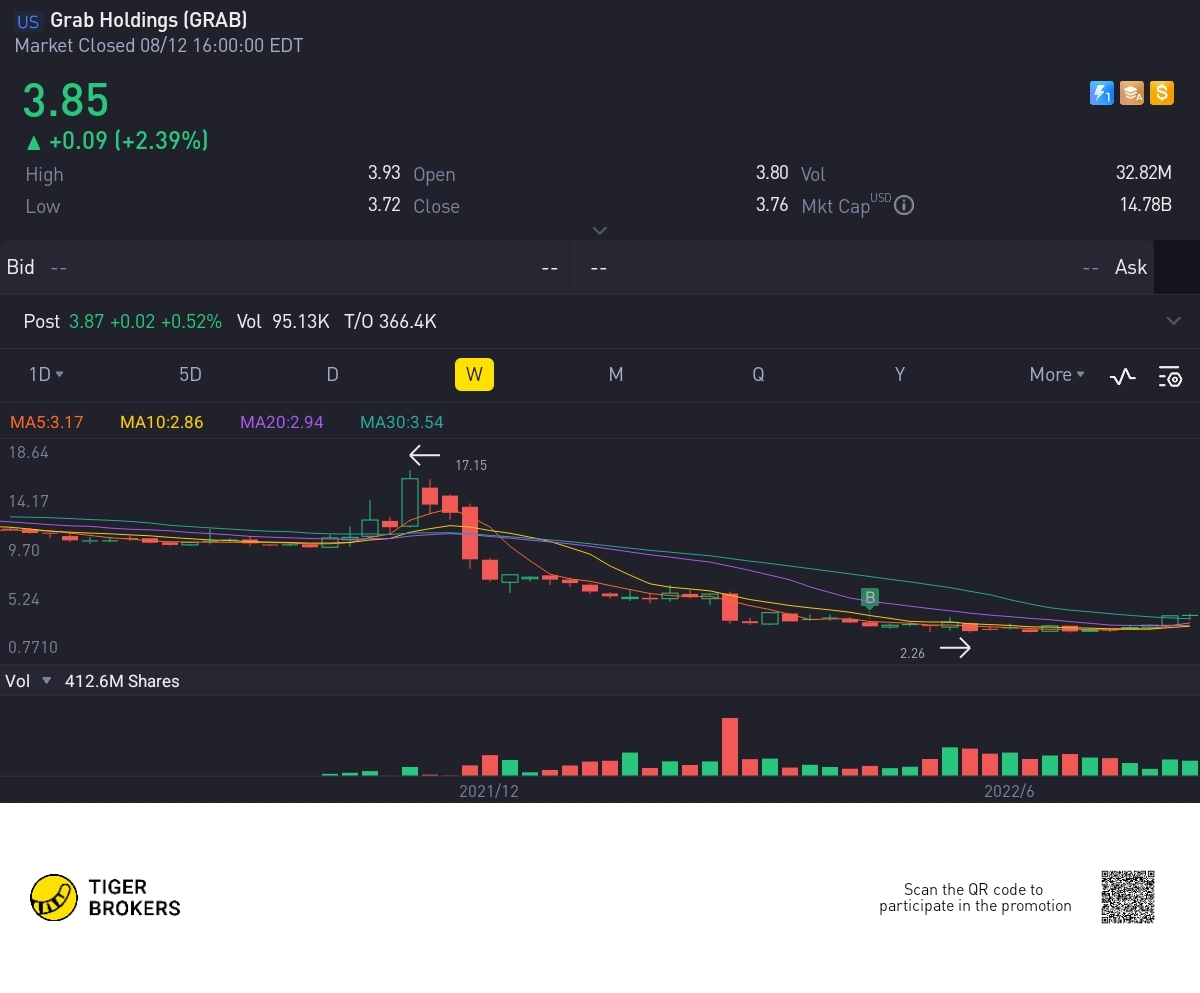The height and width of the screenshot is (993, 1200).
Task: Expand the Post market row chevron
Action: coord(1173,321)
